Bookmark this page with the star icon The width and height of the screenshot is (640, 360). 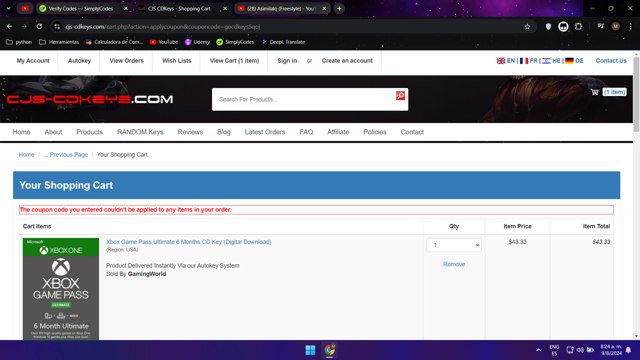pyautogui.click(x=527, y=27)
